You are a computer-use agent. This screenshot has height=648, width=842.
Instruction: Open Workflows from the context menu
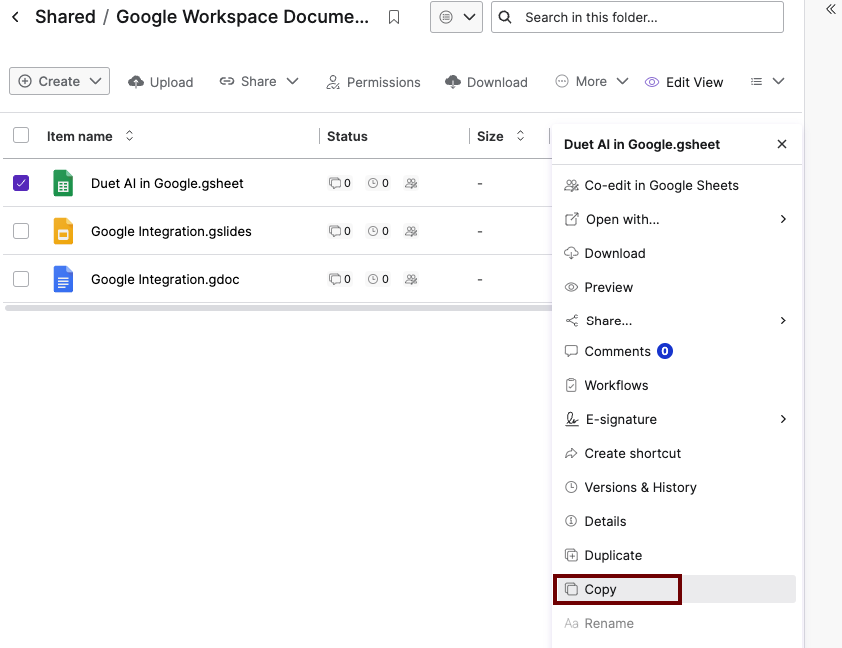pos(677,385)
